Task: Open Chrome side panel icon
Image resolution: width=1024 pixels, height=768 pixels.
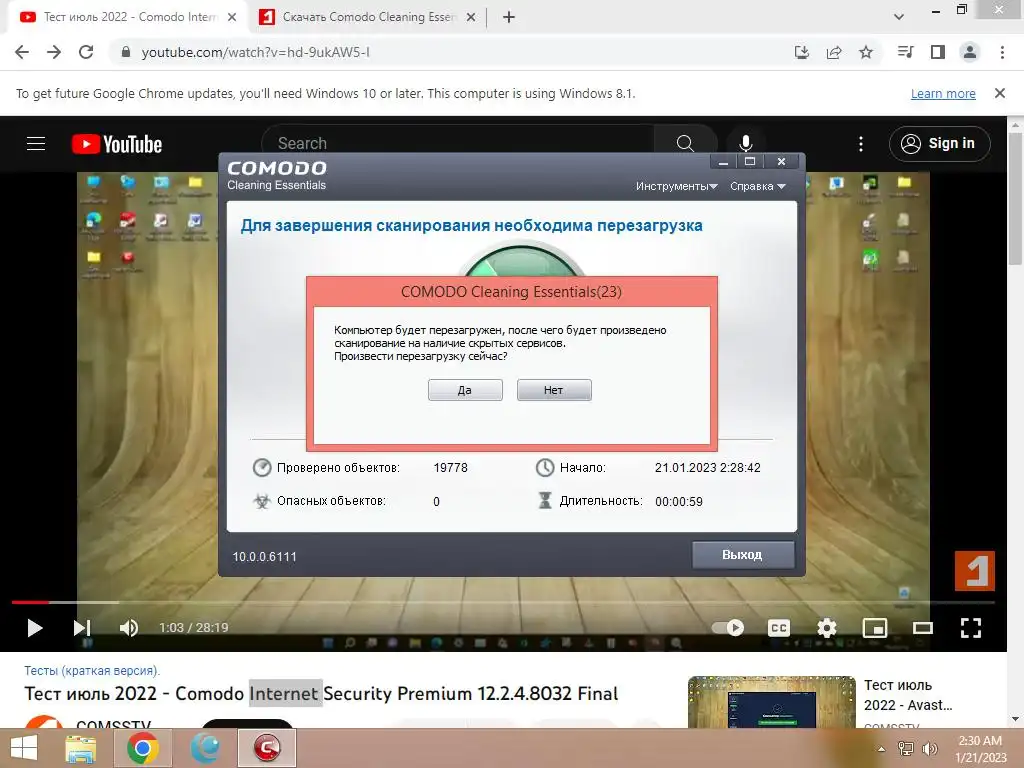Action: (x=938, y=52)
